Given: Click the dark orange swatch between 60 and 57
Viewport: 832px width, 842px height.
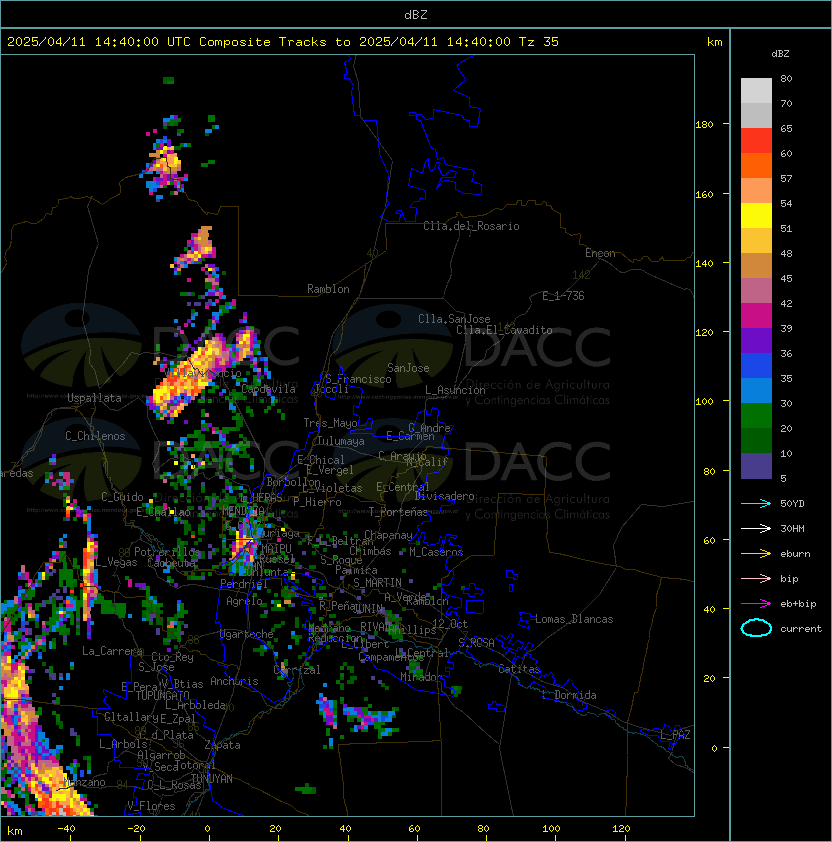Looking at the screenshot, I should click(x=756, y=166).
